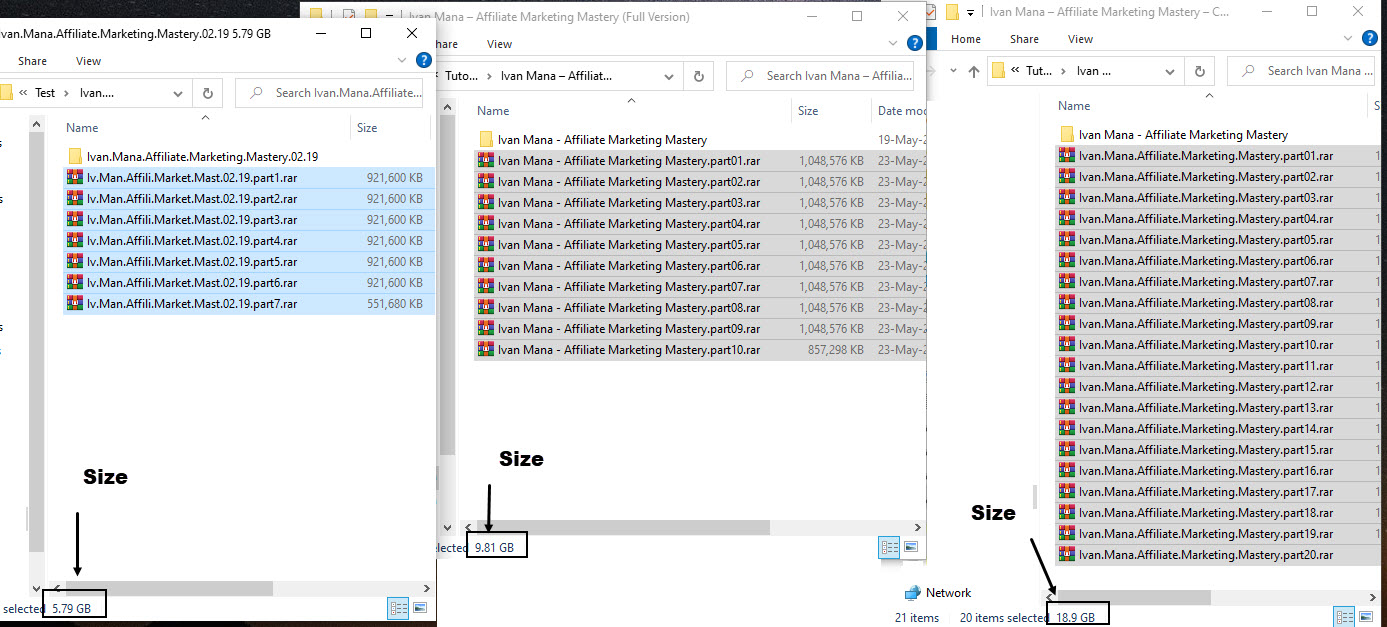Image resolution: width=1387 pixels, height=627 pixels.
Task: Expand the address history dropdown in left window
Action: tap(178, 93)
